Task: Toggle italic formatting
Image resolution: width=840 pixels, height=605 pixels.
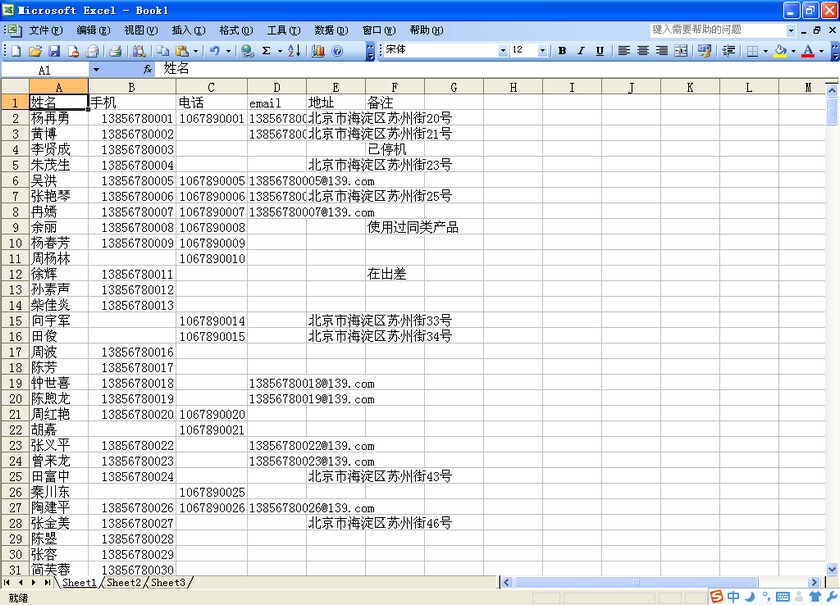Action: [581, 50]
